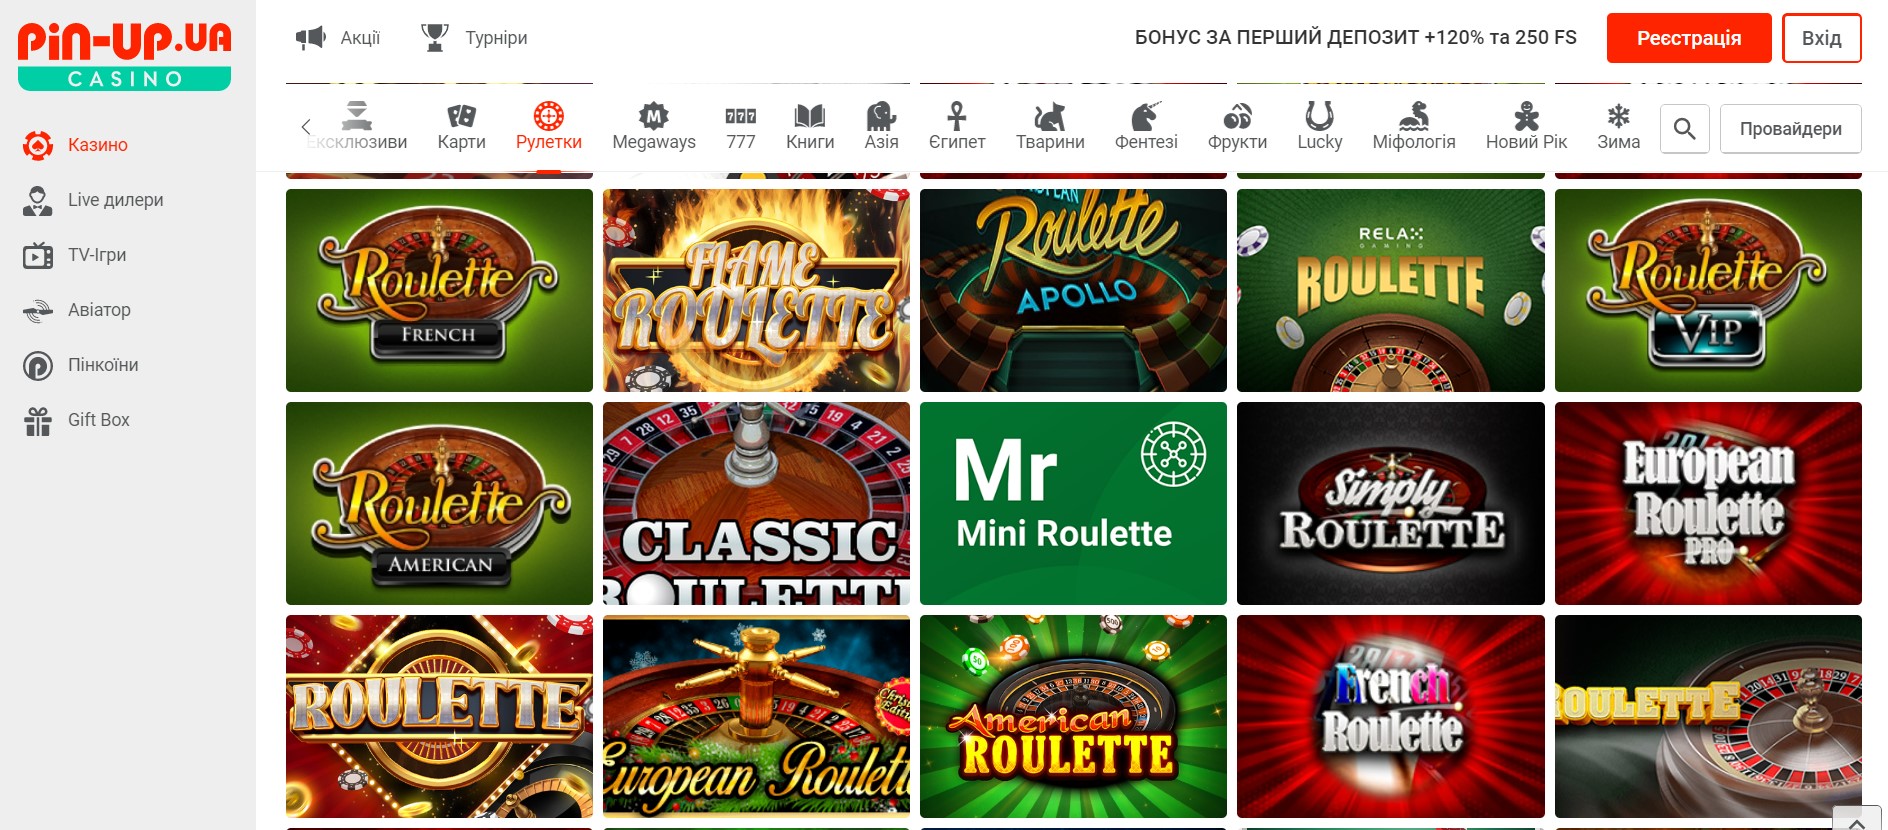Viewport: 1888px width, 830px height.
Task: Select the Фрукти category icon
Action: coord(1237,116)
